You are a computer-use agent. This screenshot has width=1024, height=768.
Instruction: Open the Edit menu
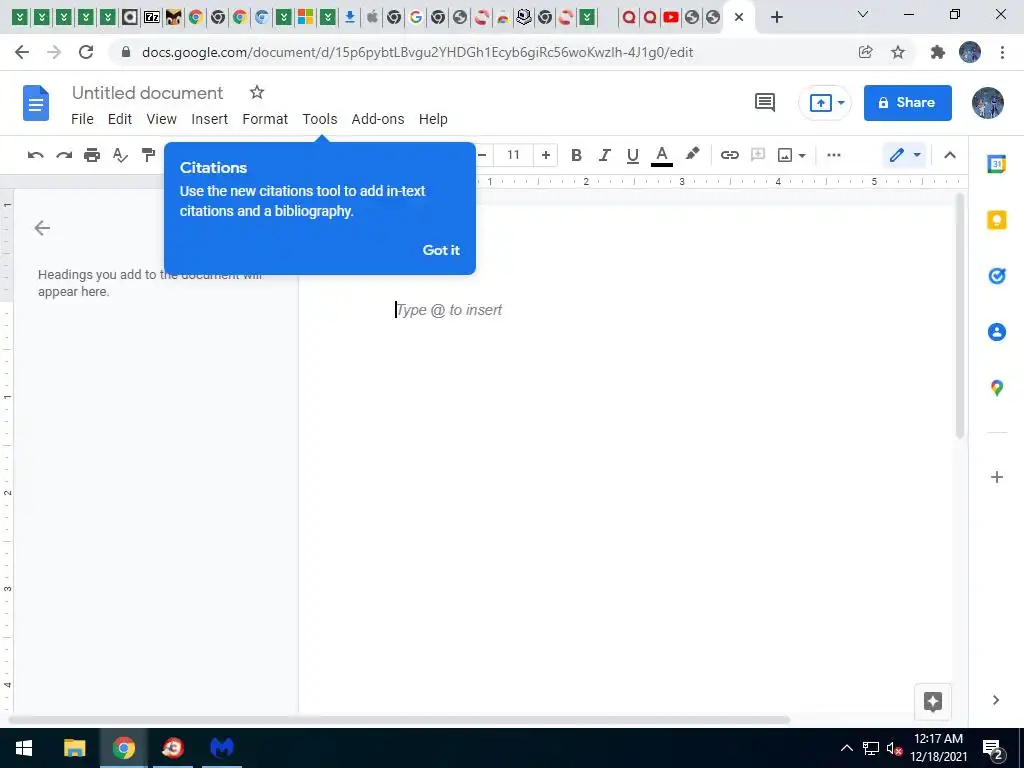120,119
